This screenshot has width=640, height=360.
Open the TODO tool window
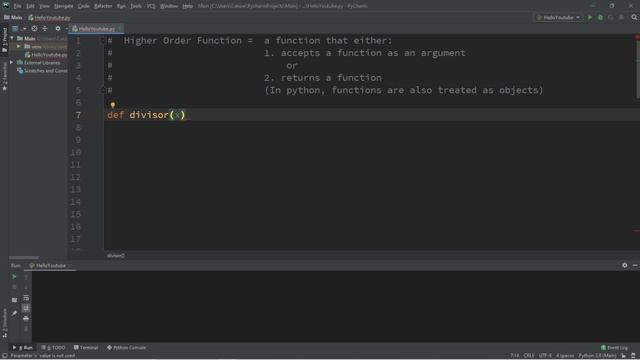click(x=53, y=348)
